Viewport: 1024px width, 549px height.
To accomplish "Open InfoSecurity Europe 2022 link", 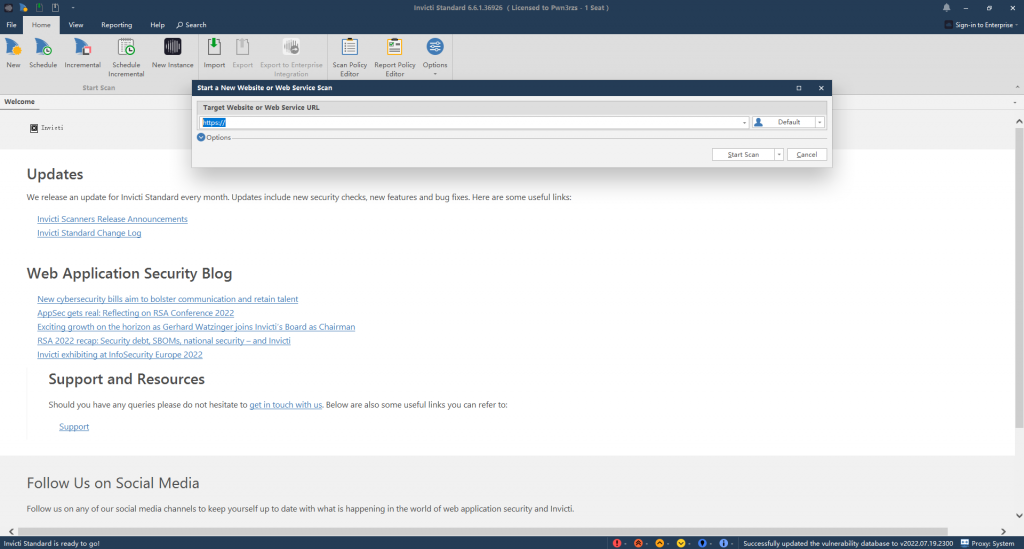I will [120, 354].
